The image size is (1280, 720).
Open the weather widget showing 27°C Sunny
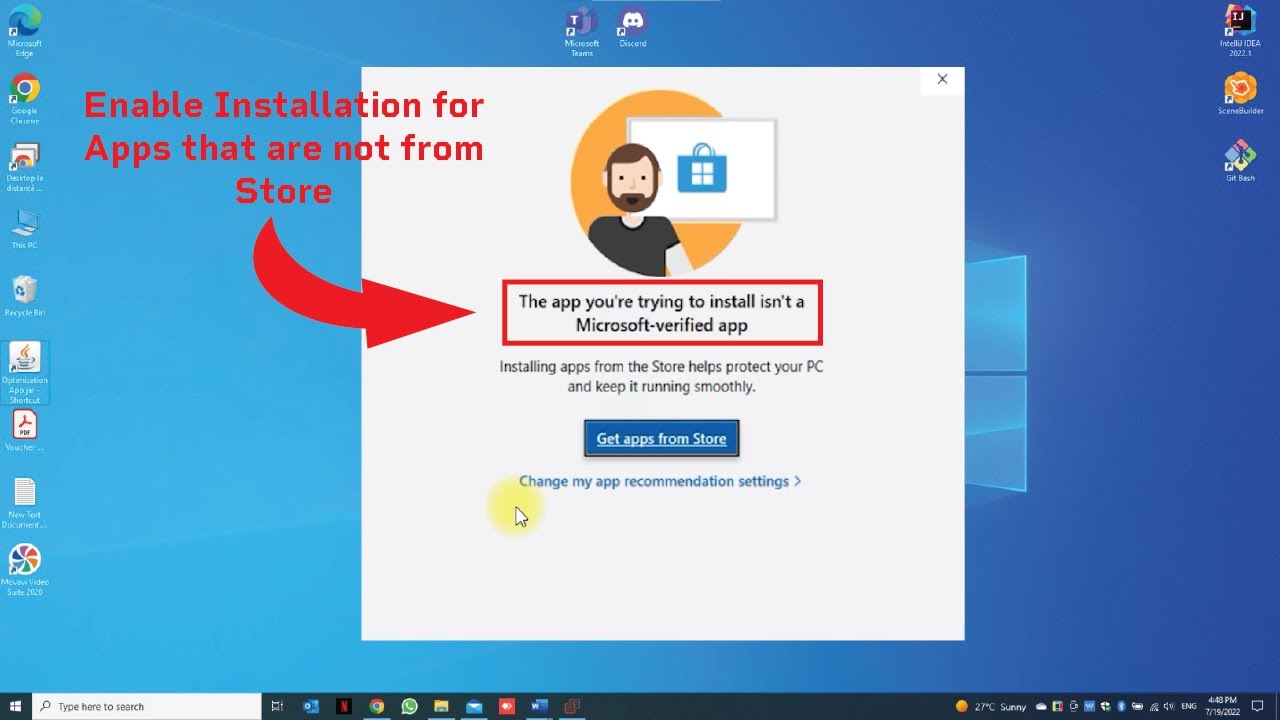pos(992,707)
